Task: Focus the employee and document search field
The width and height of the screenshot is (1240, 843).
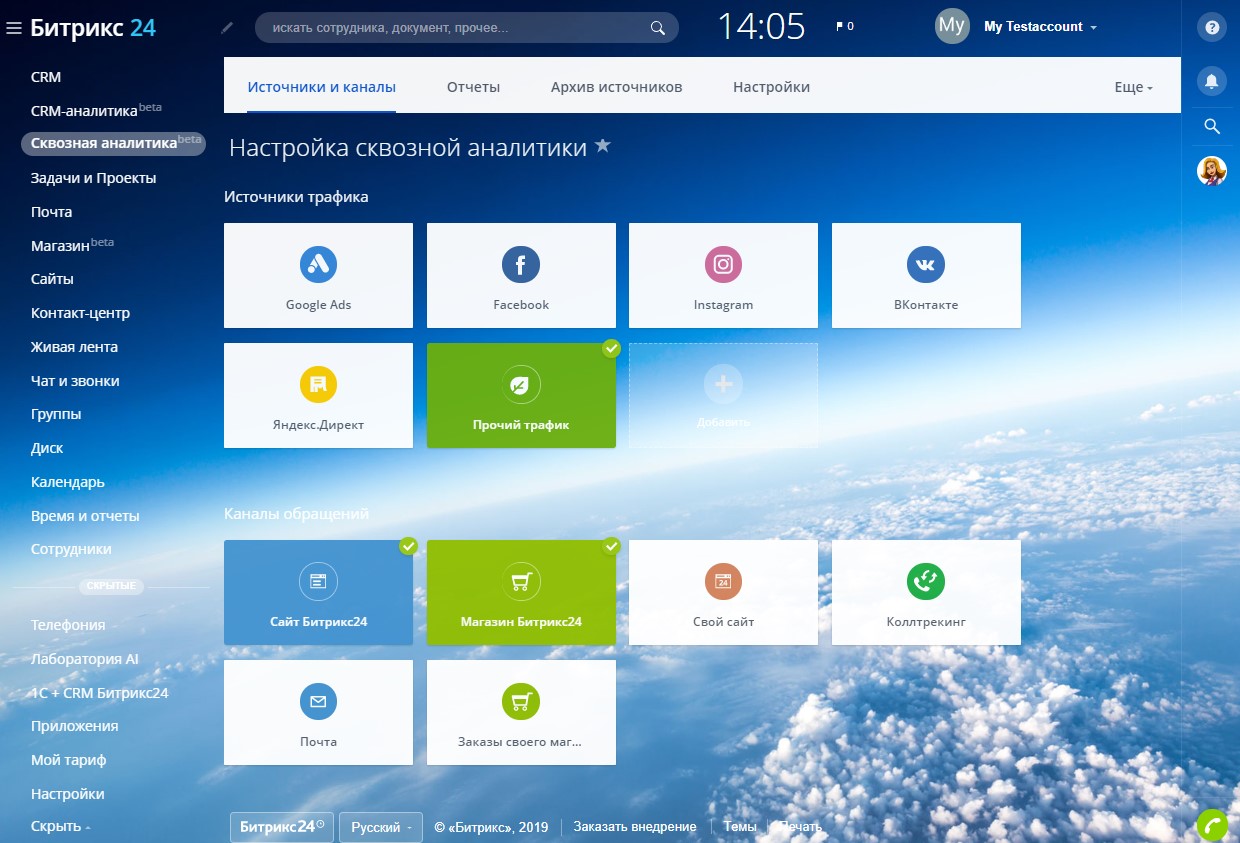Action: pyautogui.click(x=467, y=28)
